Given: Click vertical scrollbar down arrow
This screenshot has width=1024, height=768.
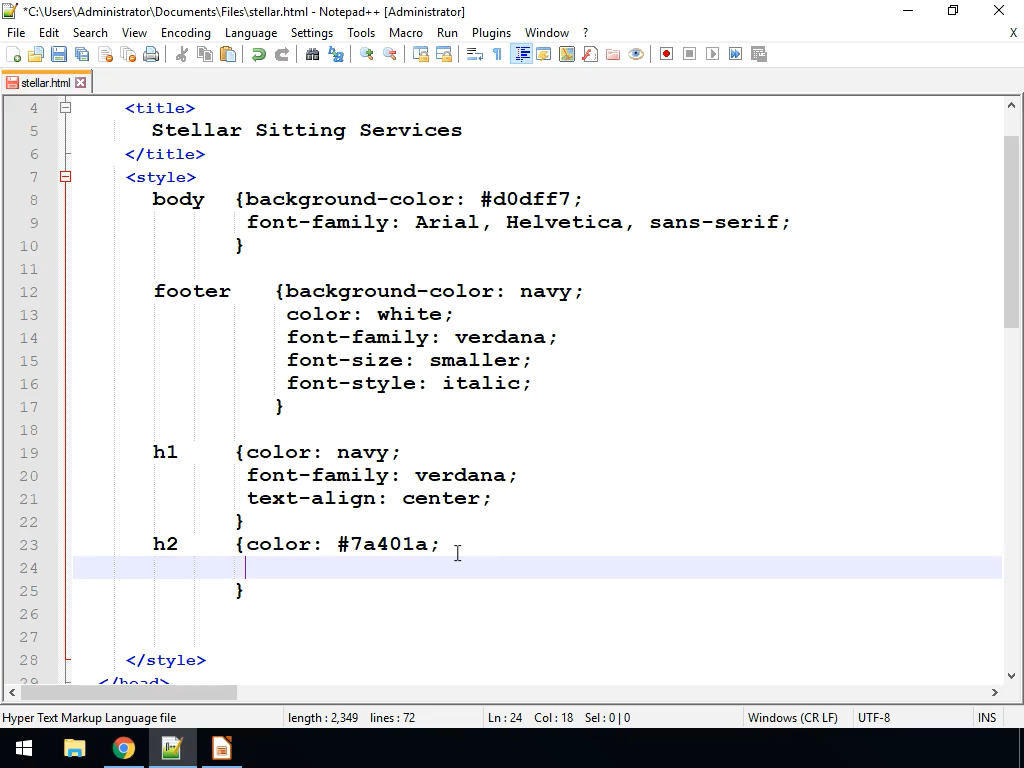Looking at the screenshot, I should tap(1011, 676).
